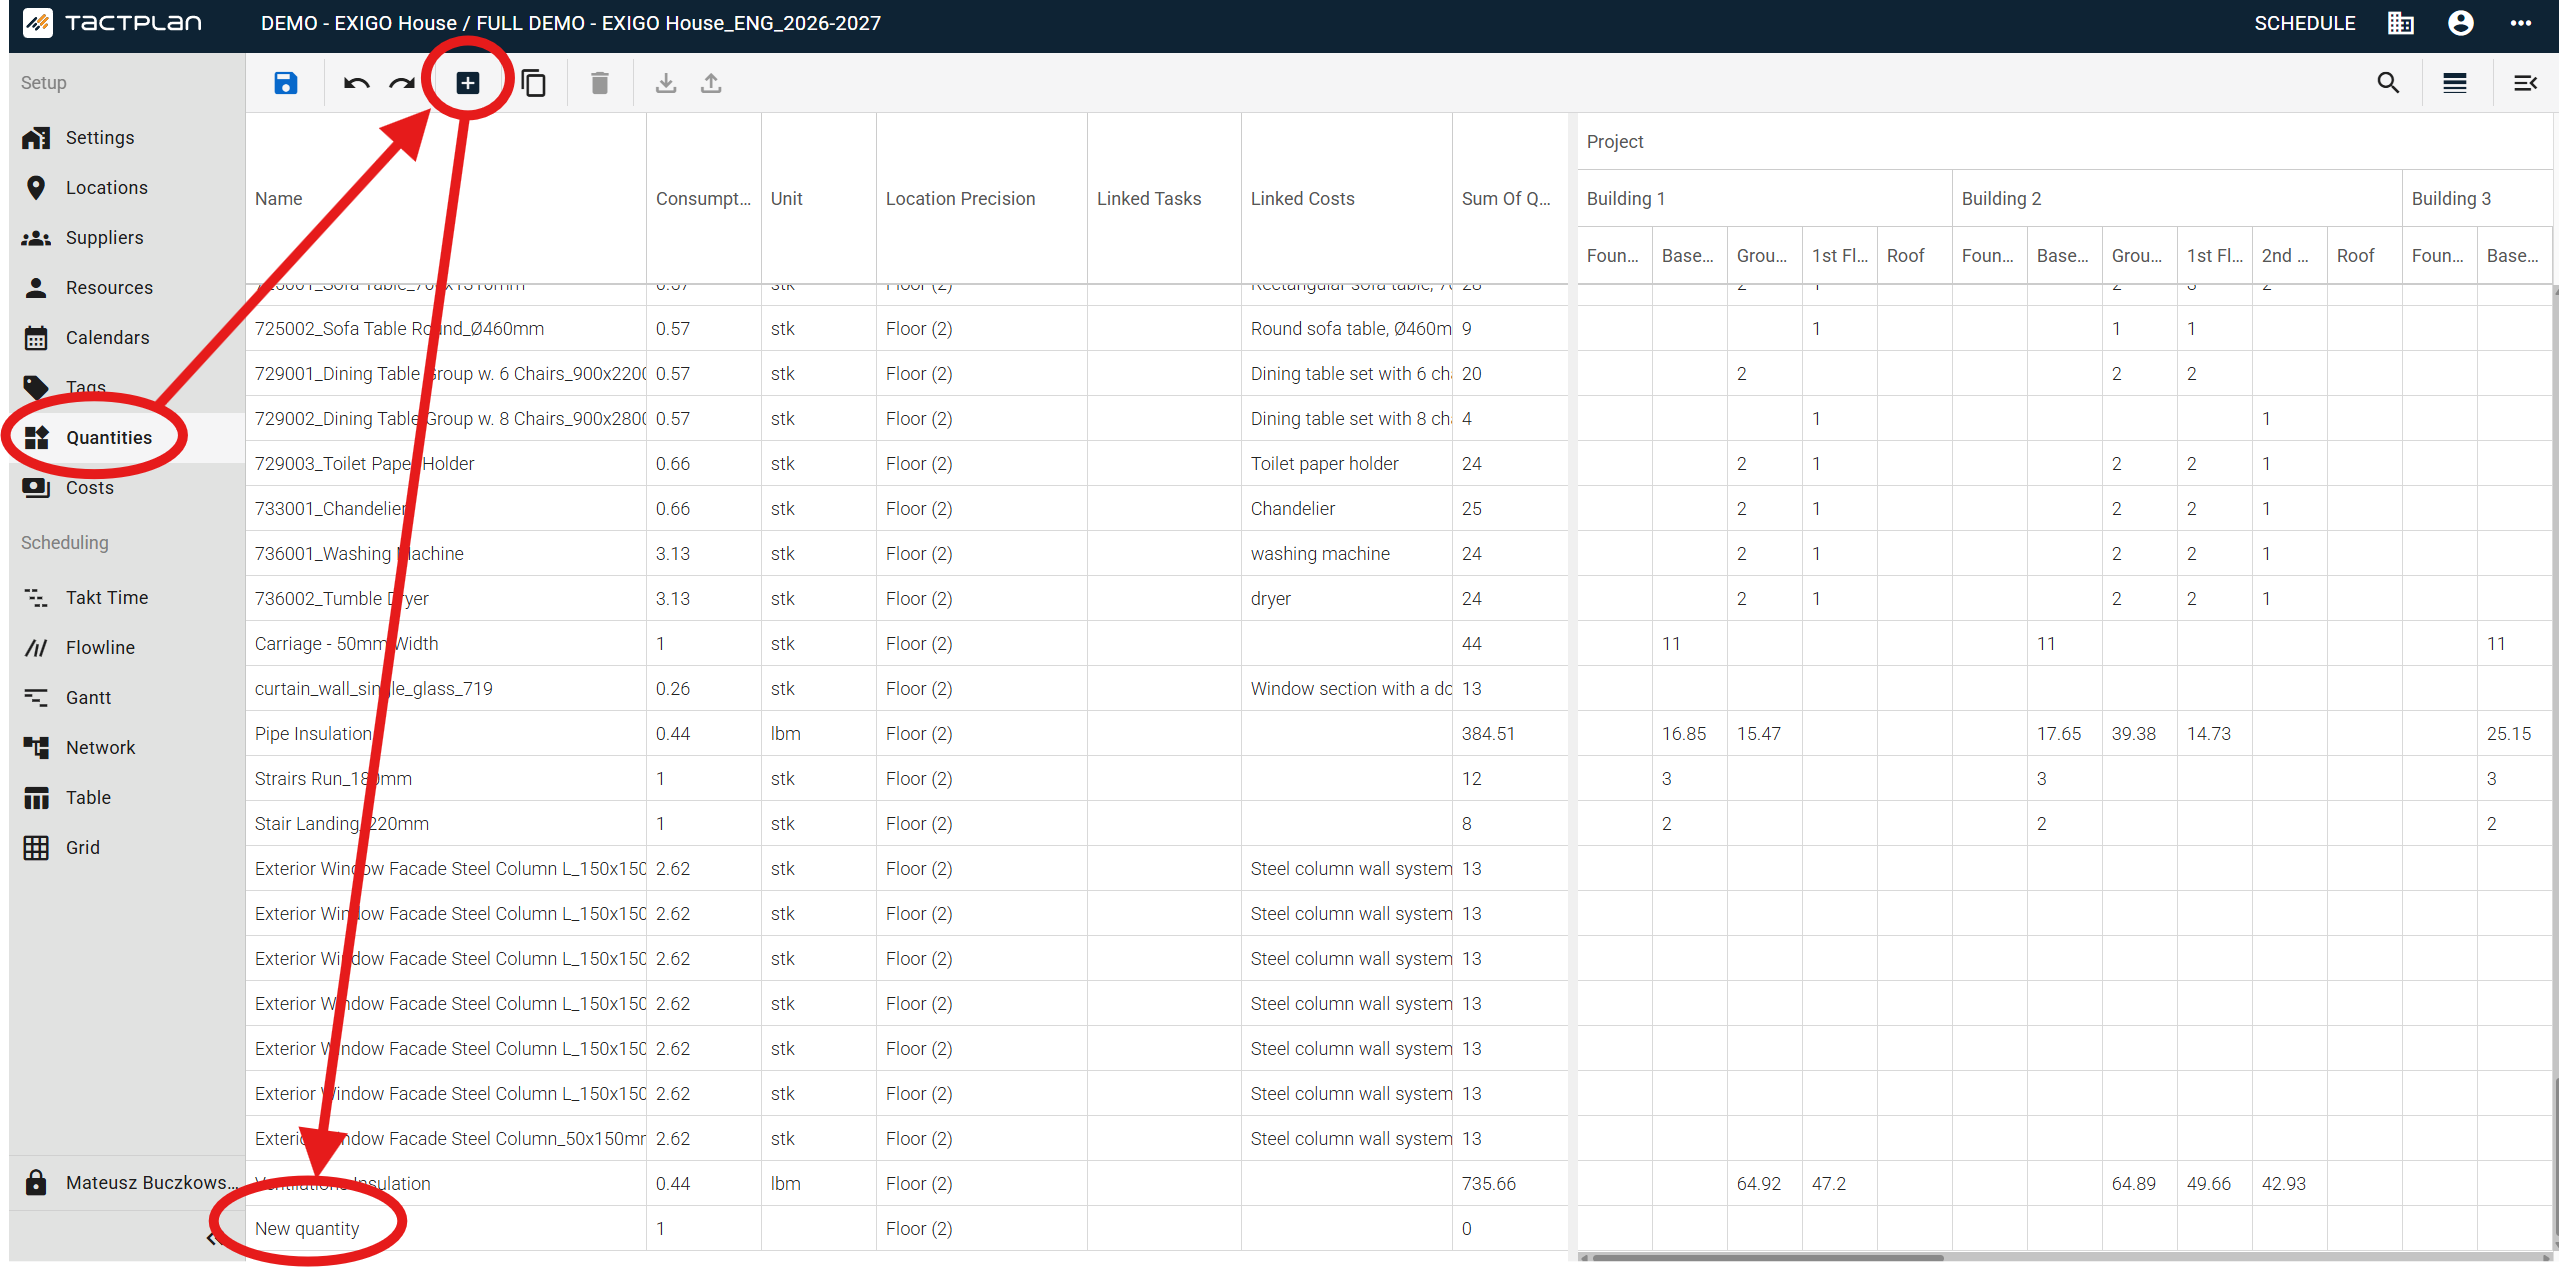2559x1267 pixels.
Task: Click the horizontal scrollbar under the location grid
Action: click(1768, 1257)
